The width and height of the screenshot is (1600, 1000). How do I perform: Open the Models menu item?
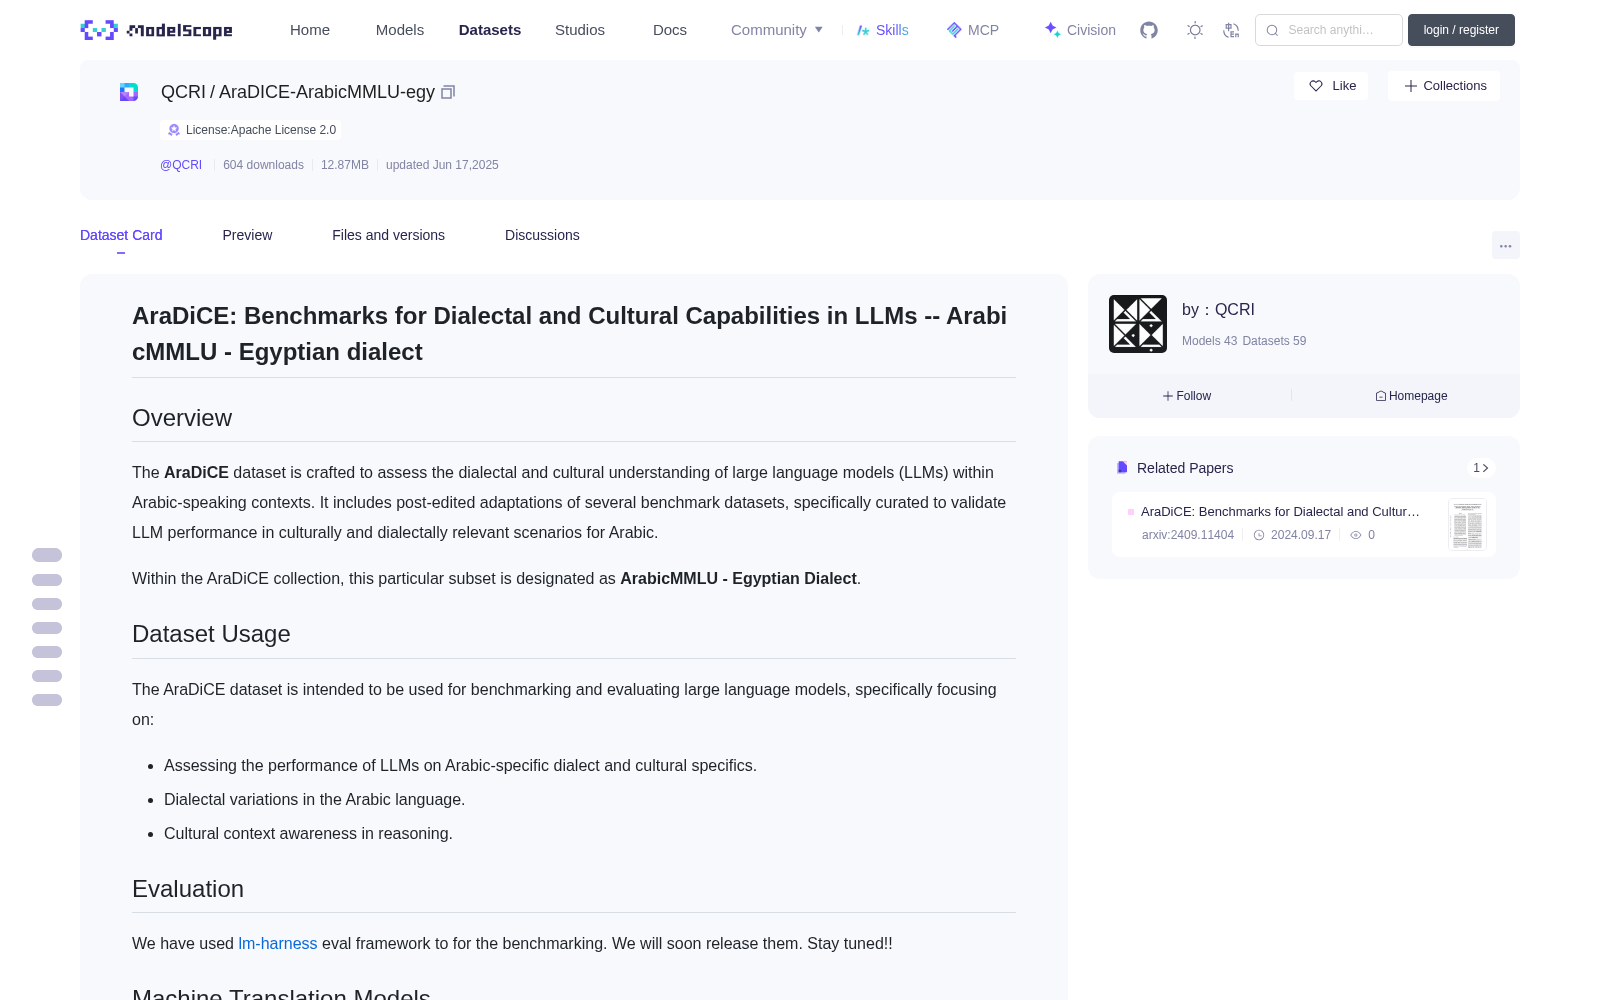[x=400, y=30]
